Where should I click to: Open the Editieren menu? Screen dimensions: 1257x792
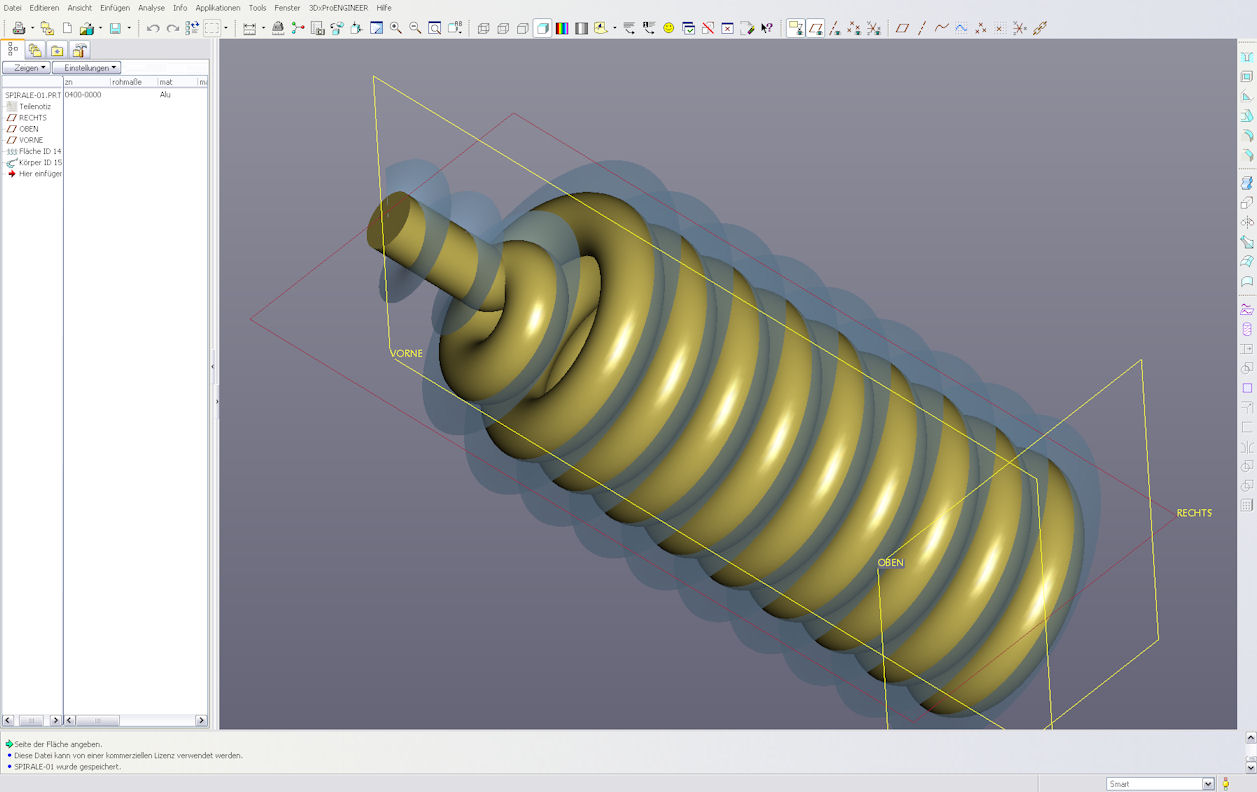tap(44, 7)
